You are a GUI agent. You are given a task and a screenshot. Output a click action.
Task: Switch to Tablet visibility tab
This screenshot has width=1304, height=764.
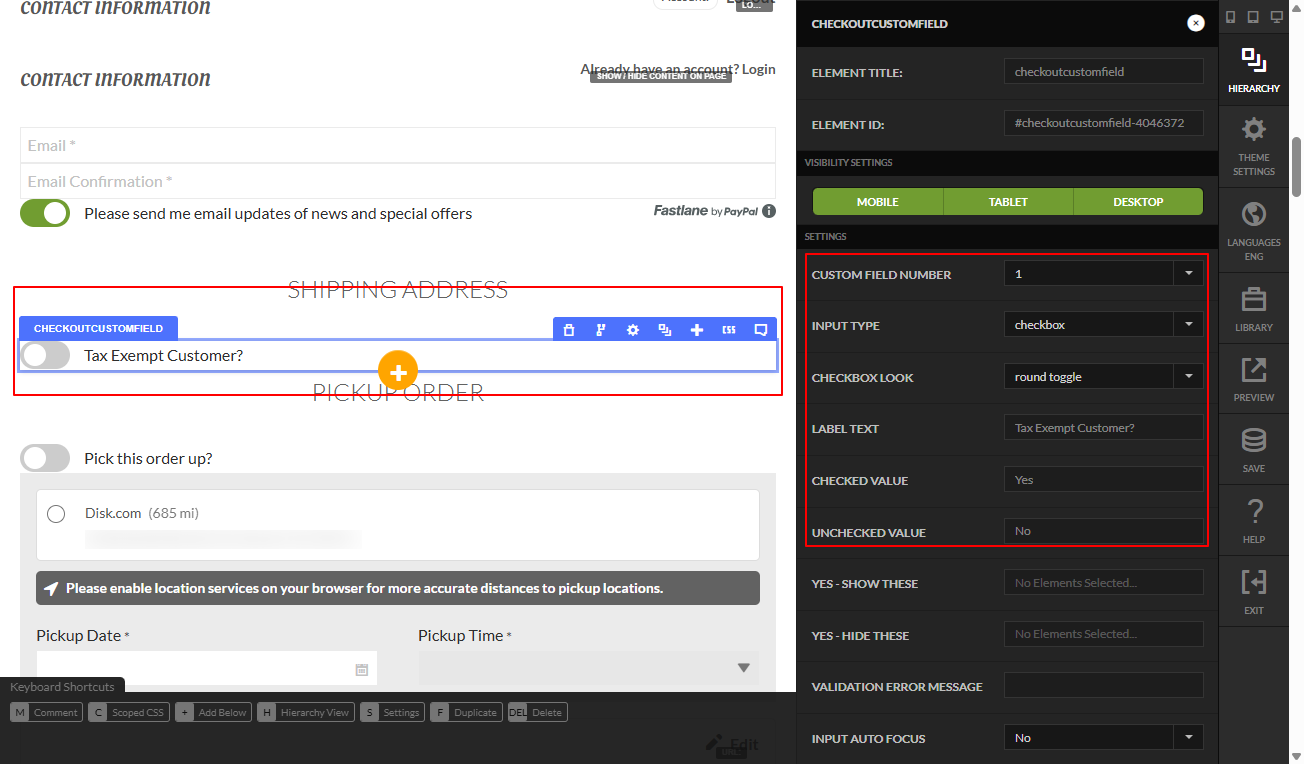(1008, 201)
